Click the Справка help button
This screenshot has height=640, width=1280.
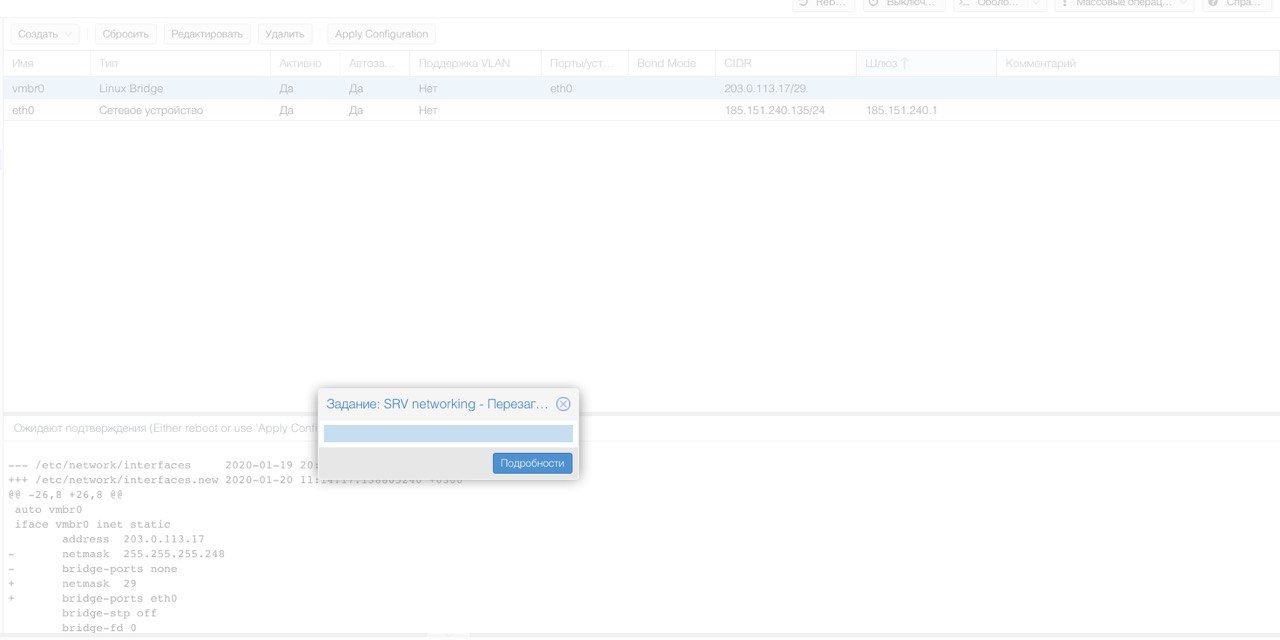tap(1237, 3)
